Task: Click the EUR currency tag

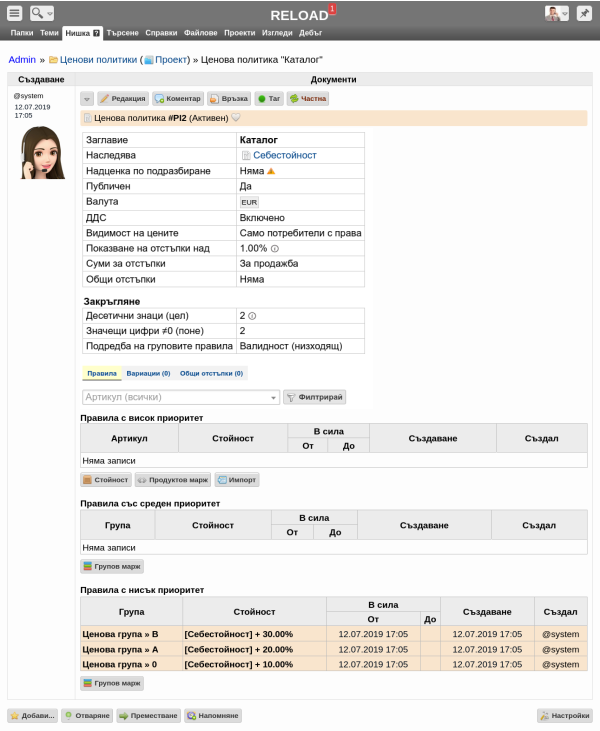Action: tap(249, 202)
